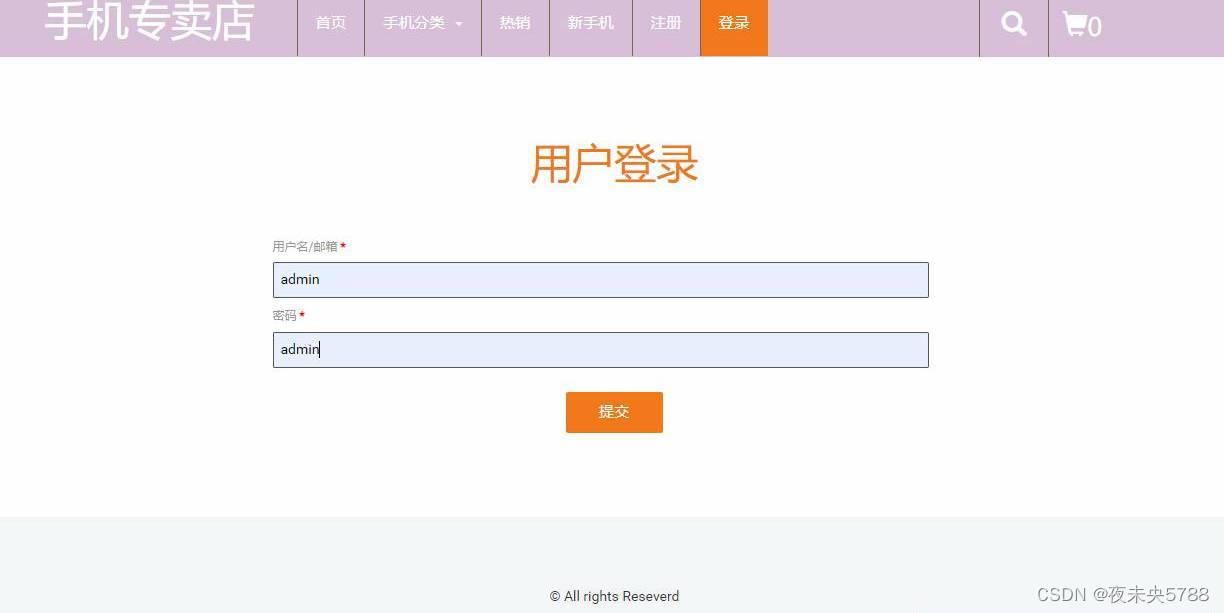1224x613 pixels.
Task: Submit the form with 提交 button
Action: pyautogui.click(x=614, y=412)
